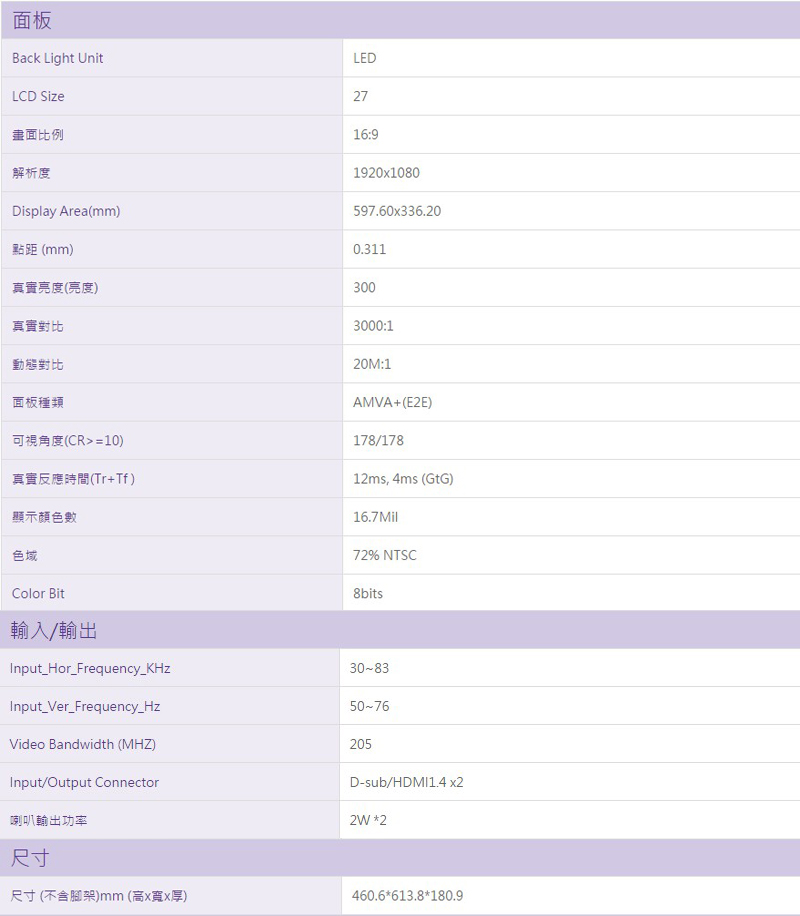The height and width of the screenshot is (916, 800).
Task: Select the 3000:1 contrast value
Action: pyautogui.click(x=374, y=326)
